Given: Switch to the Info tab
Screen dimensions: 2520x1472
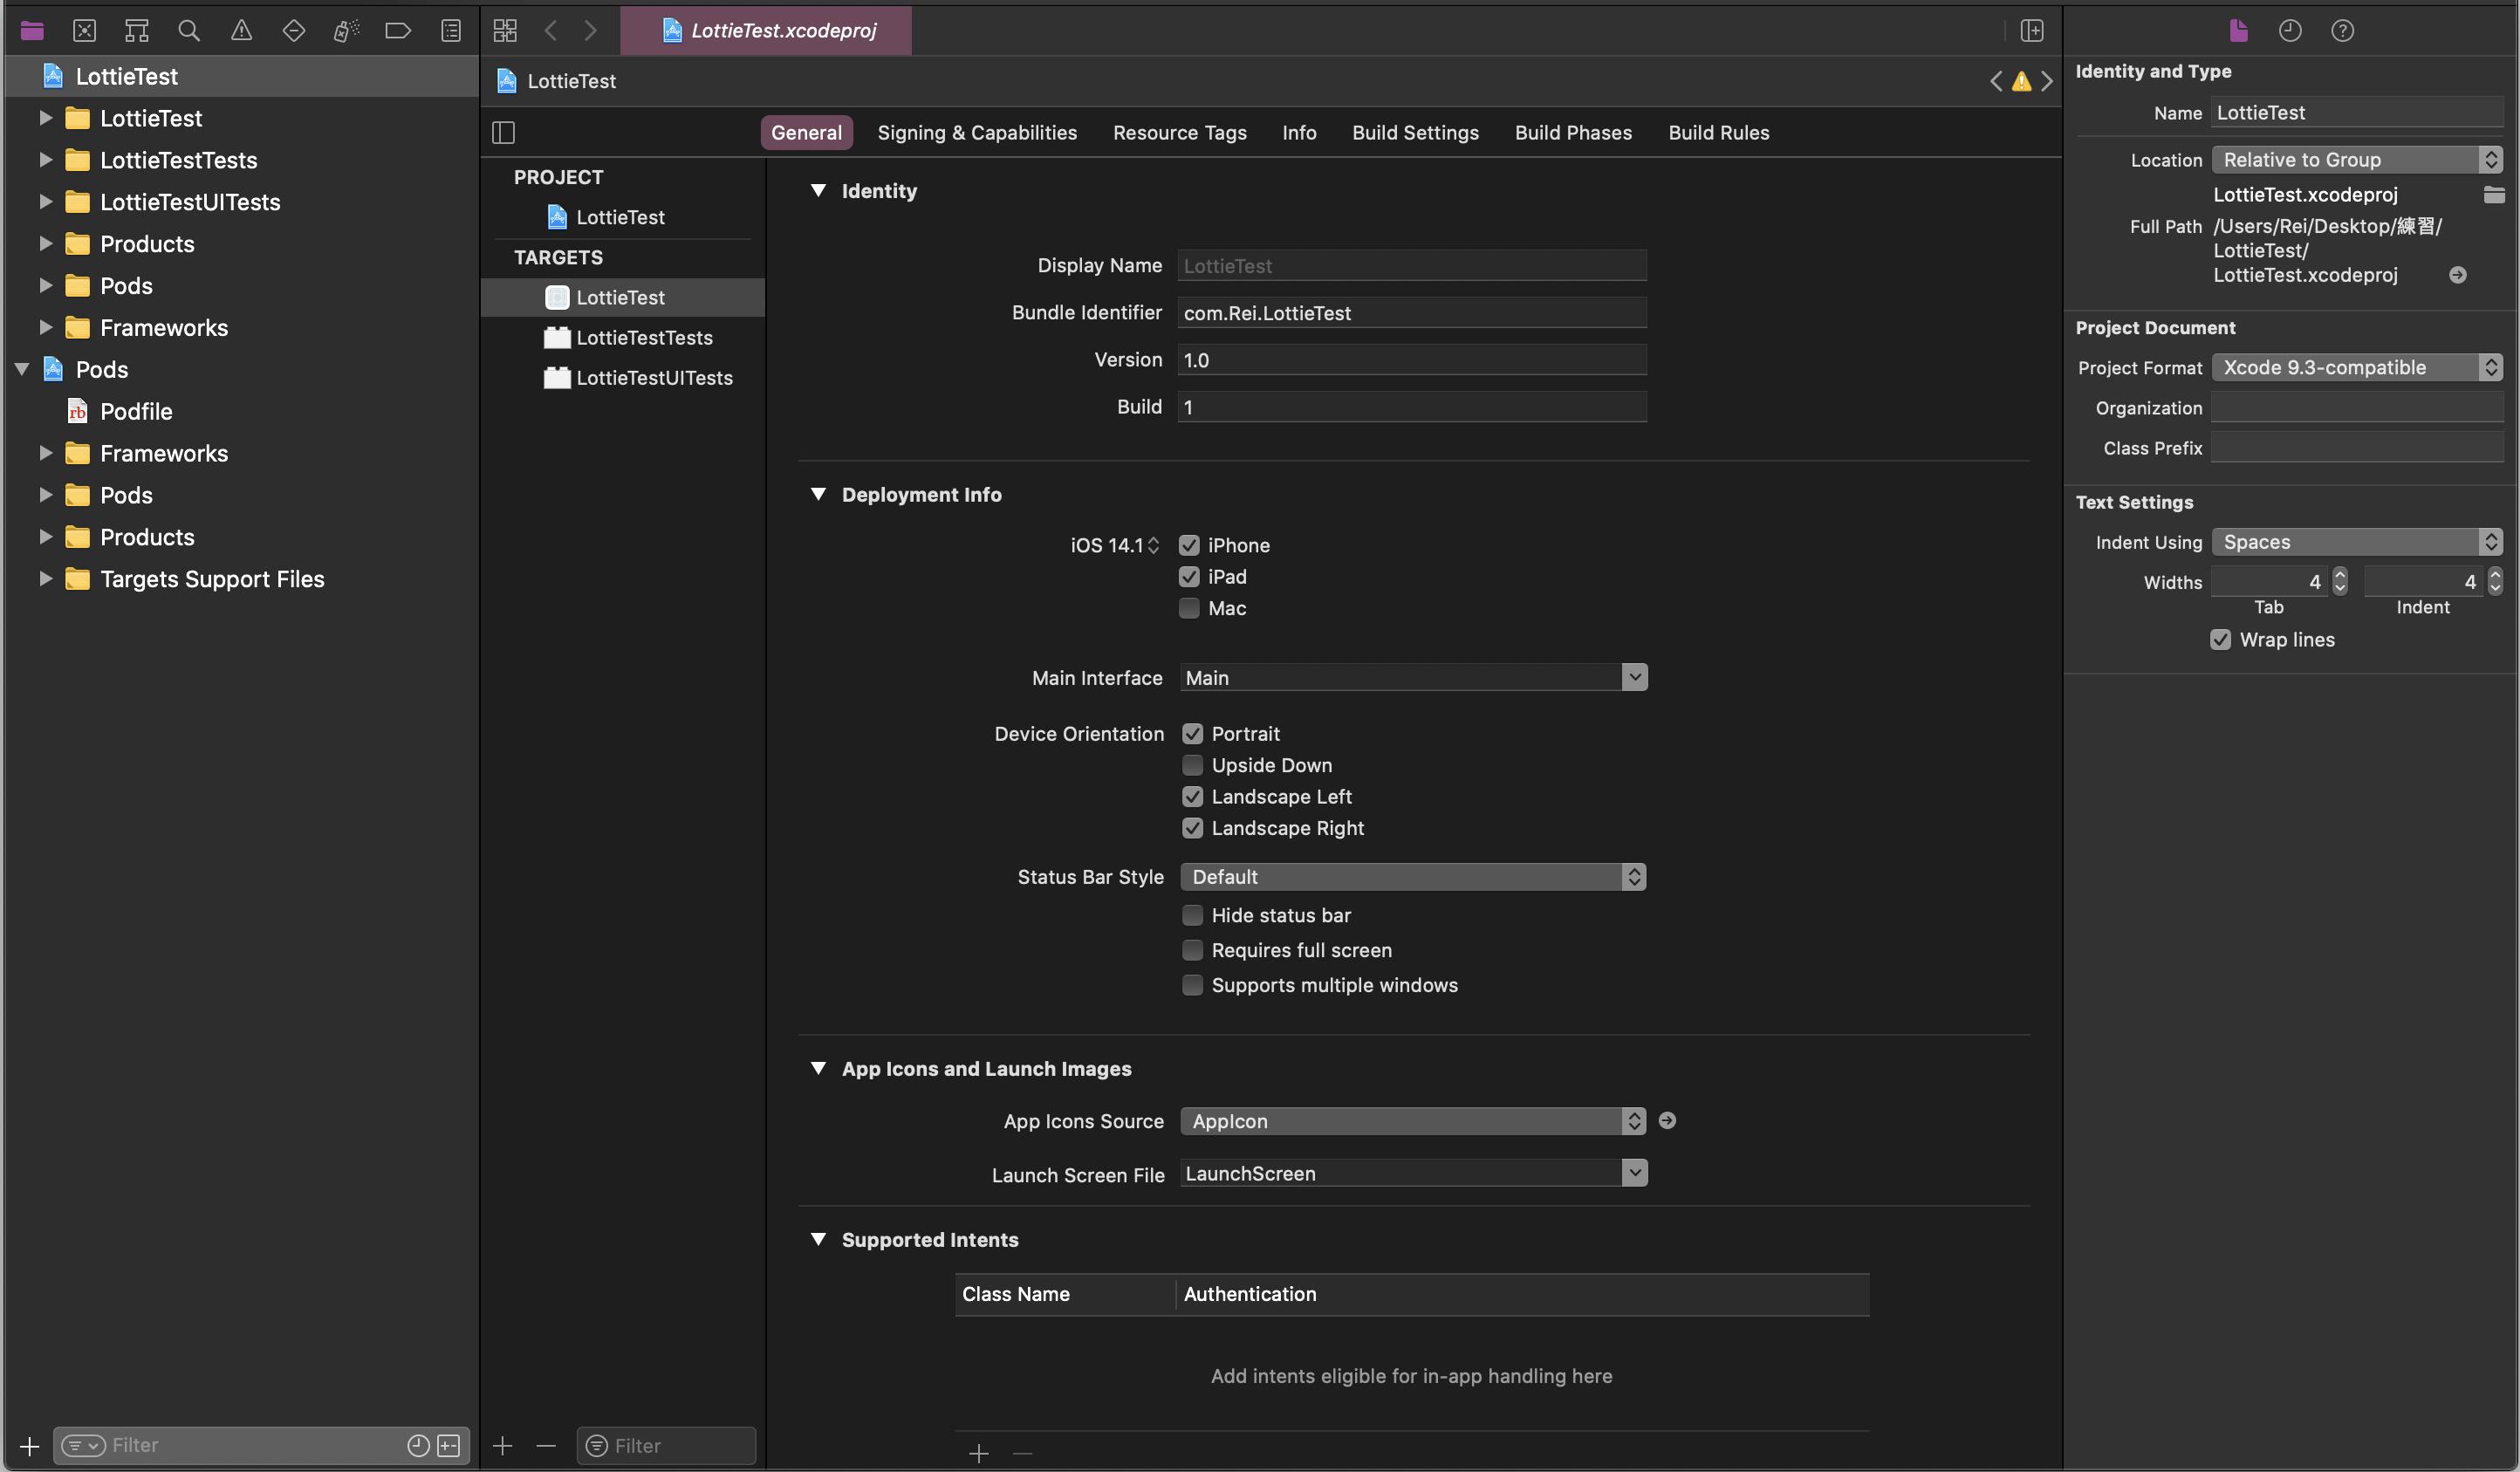Looking at the screenshot, I should 1299,133.
